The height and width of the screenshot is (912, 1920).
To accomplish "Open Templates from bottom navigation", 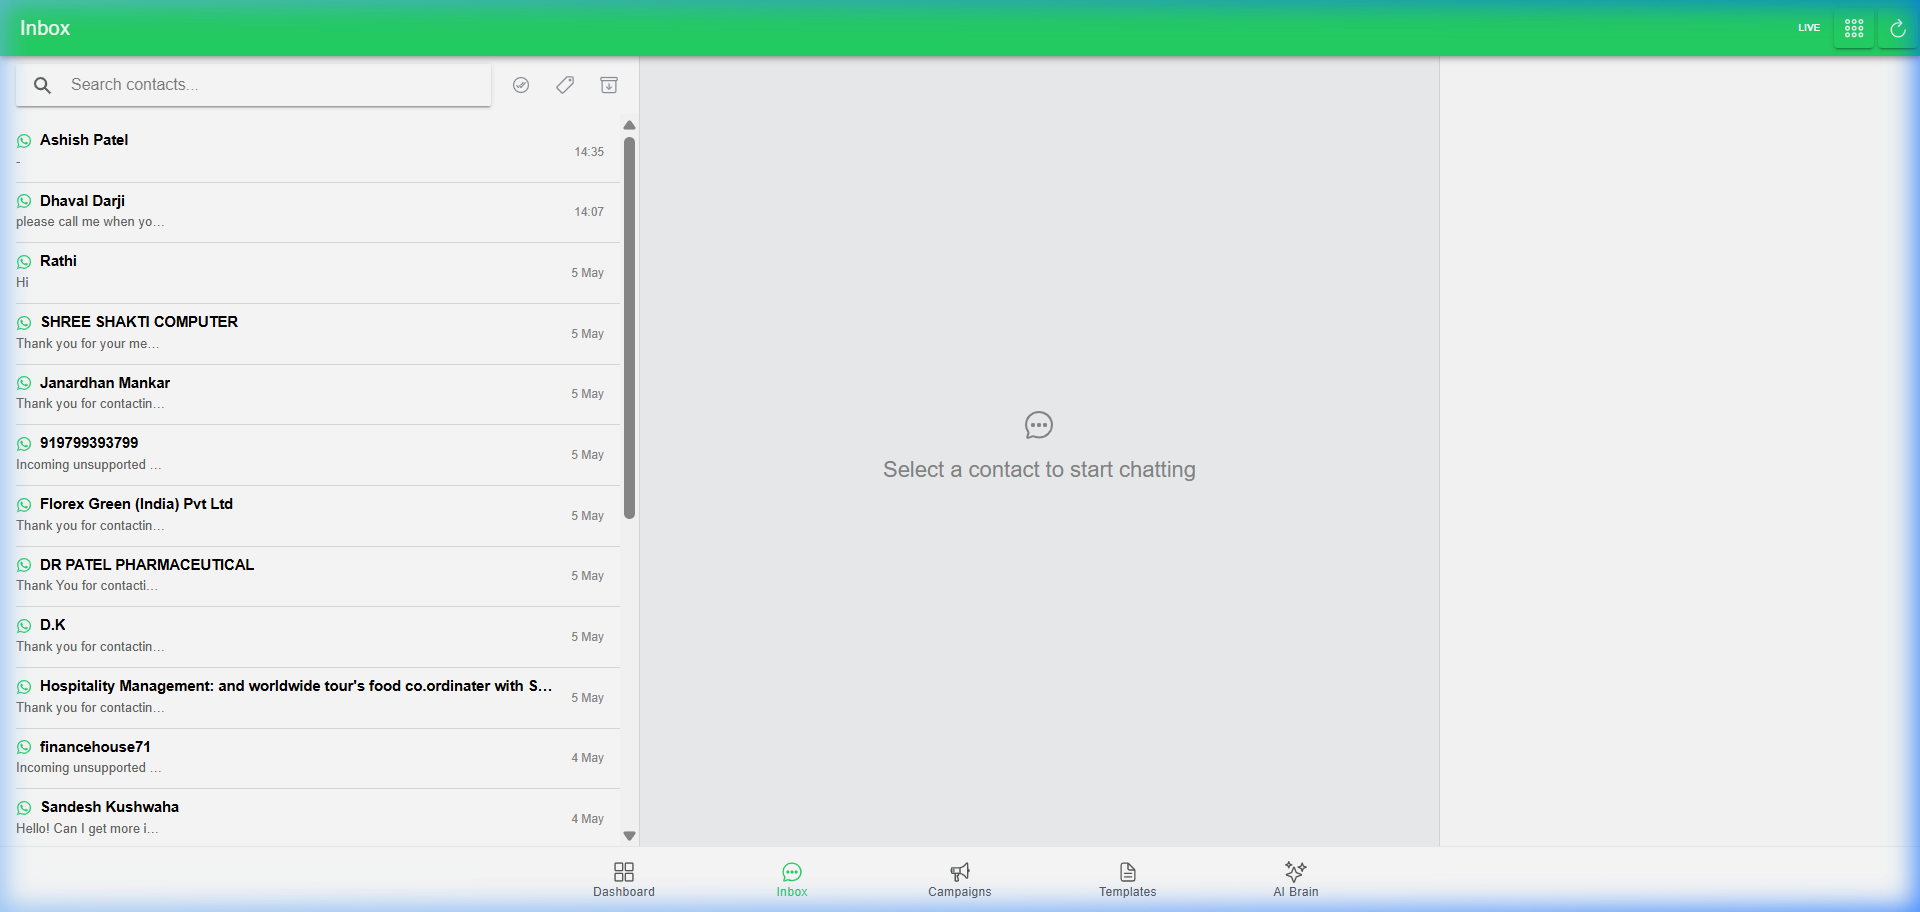I will [1128, 880].
